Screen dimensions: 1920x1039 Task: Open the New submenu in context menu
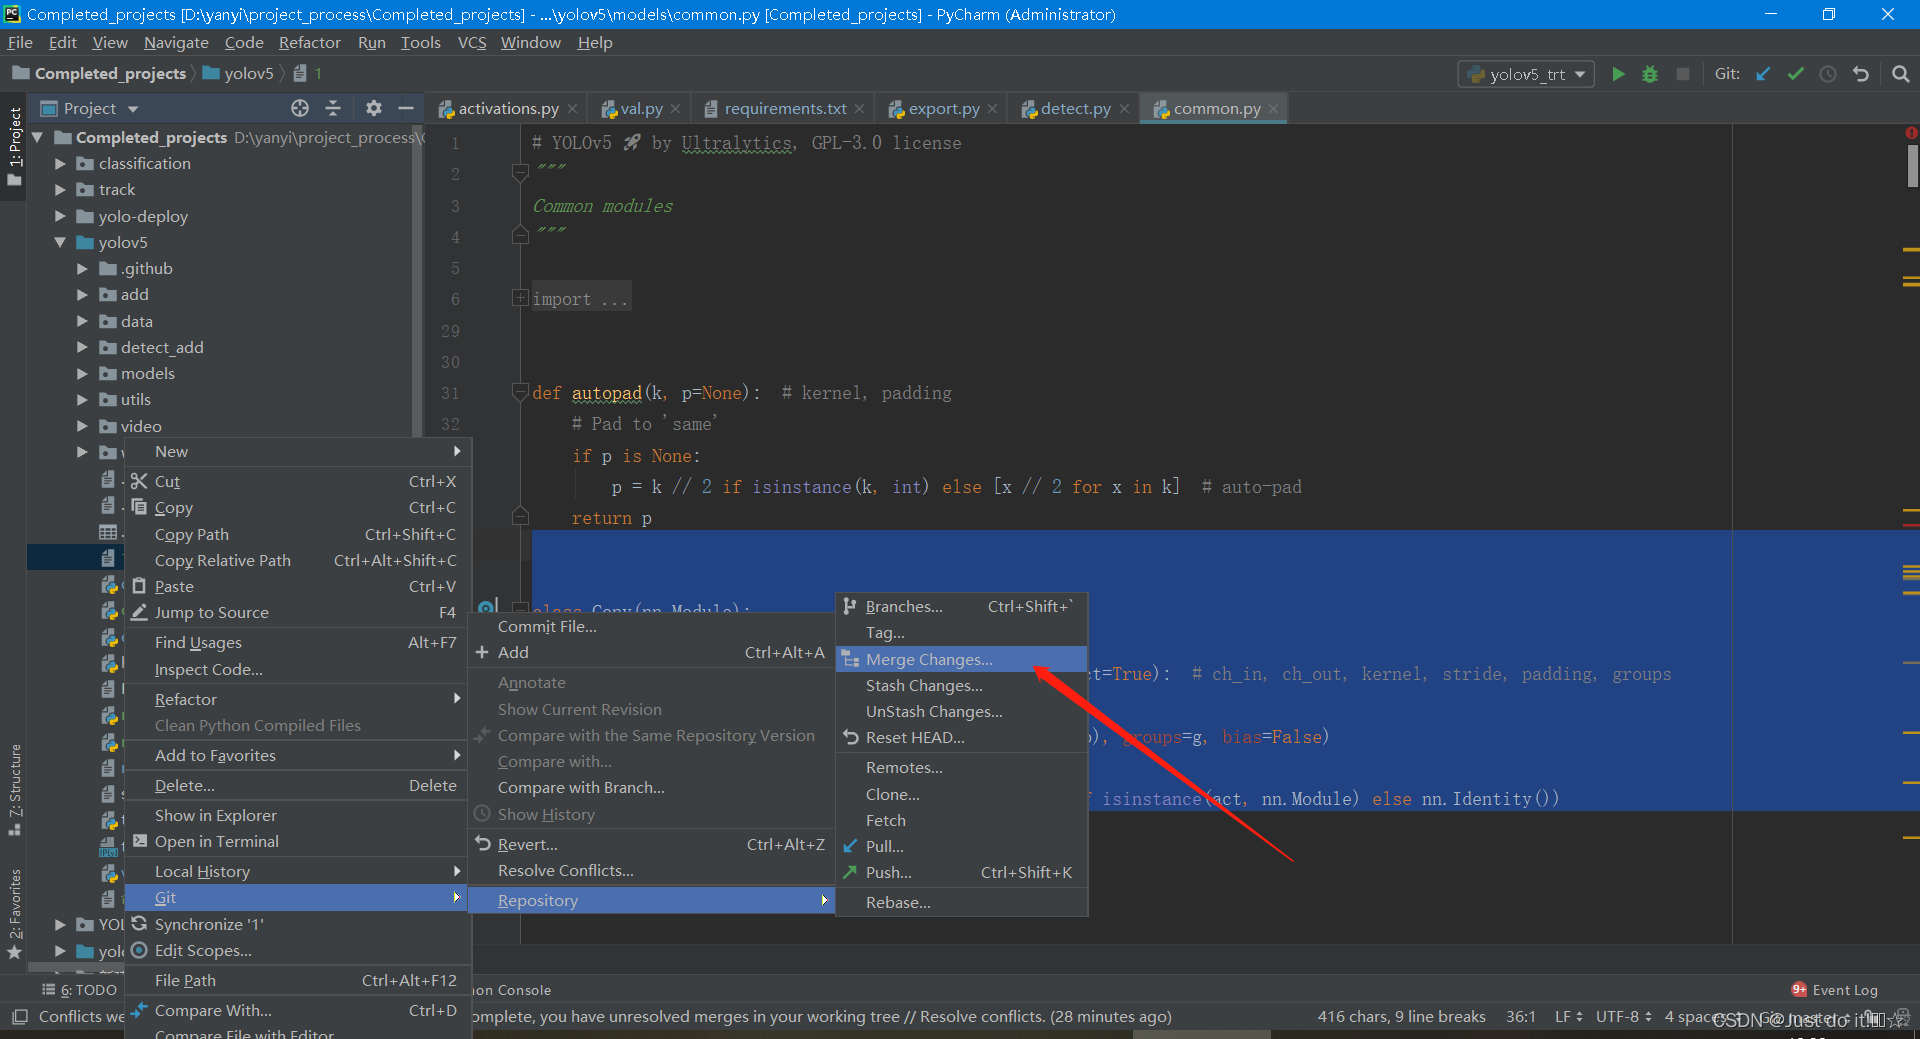click(297, 451)
